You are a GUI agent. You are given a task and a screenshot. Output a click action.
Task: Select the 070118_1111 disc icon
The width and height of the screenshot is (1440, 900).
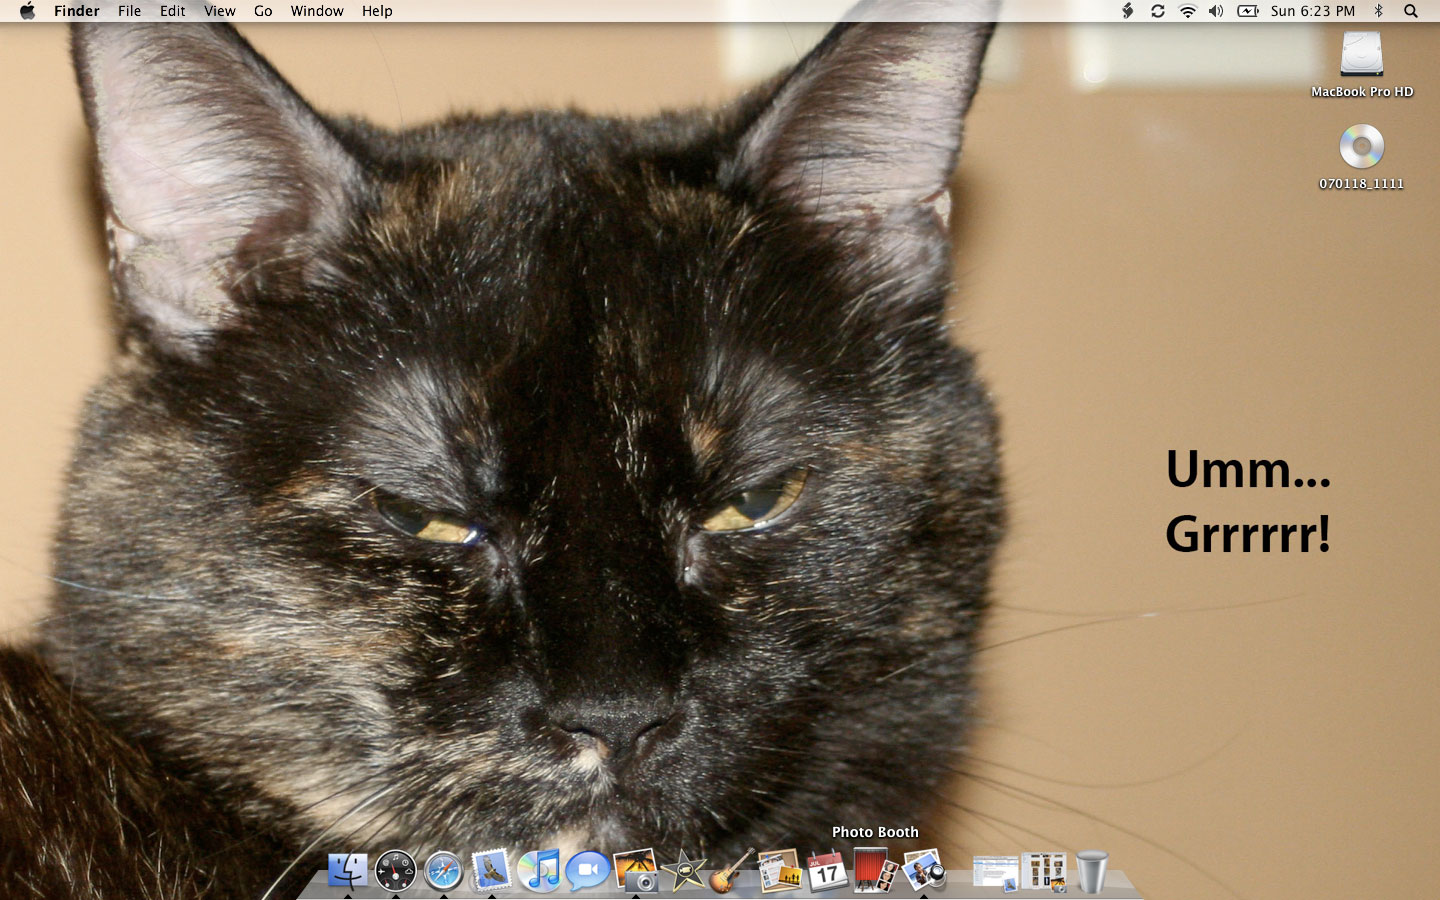[x=1362, y=146]
